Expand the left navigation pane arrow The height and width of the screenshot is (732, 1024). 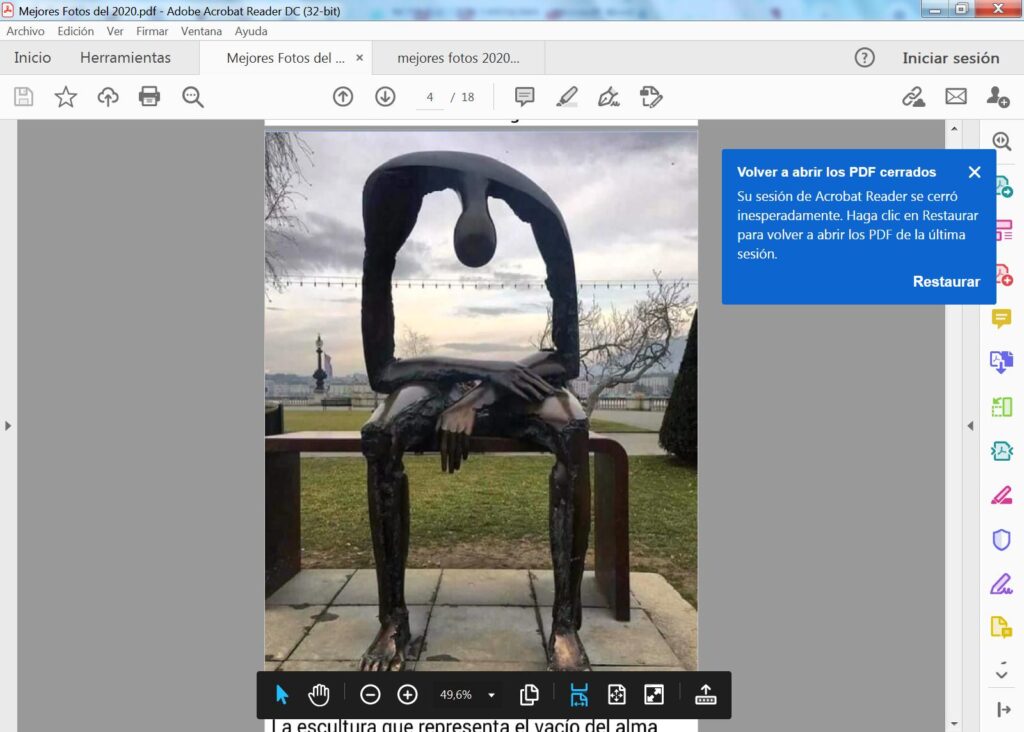(8, 426)
